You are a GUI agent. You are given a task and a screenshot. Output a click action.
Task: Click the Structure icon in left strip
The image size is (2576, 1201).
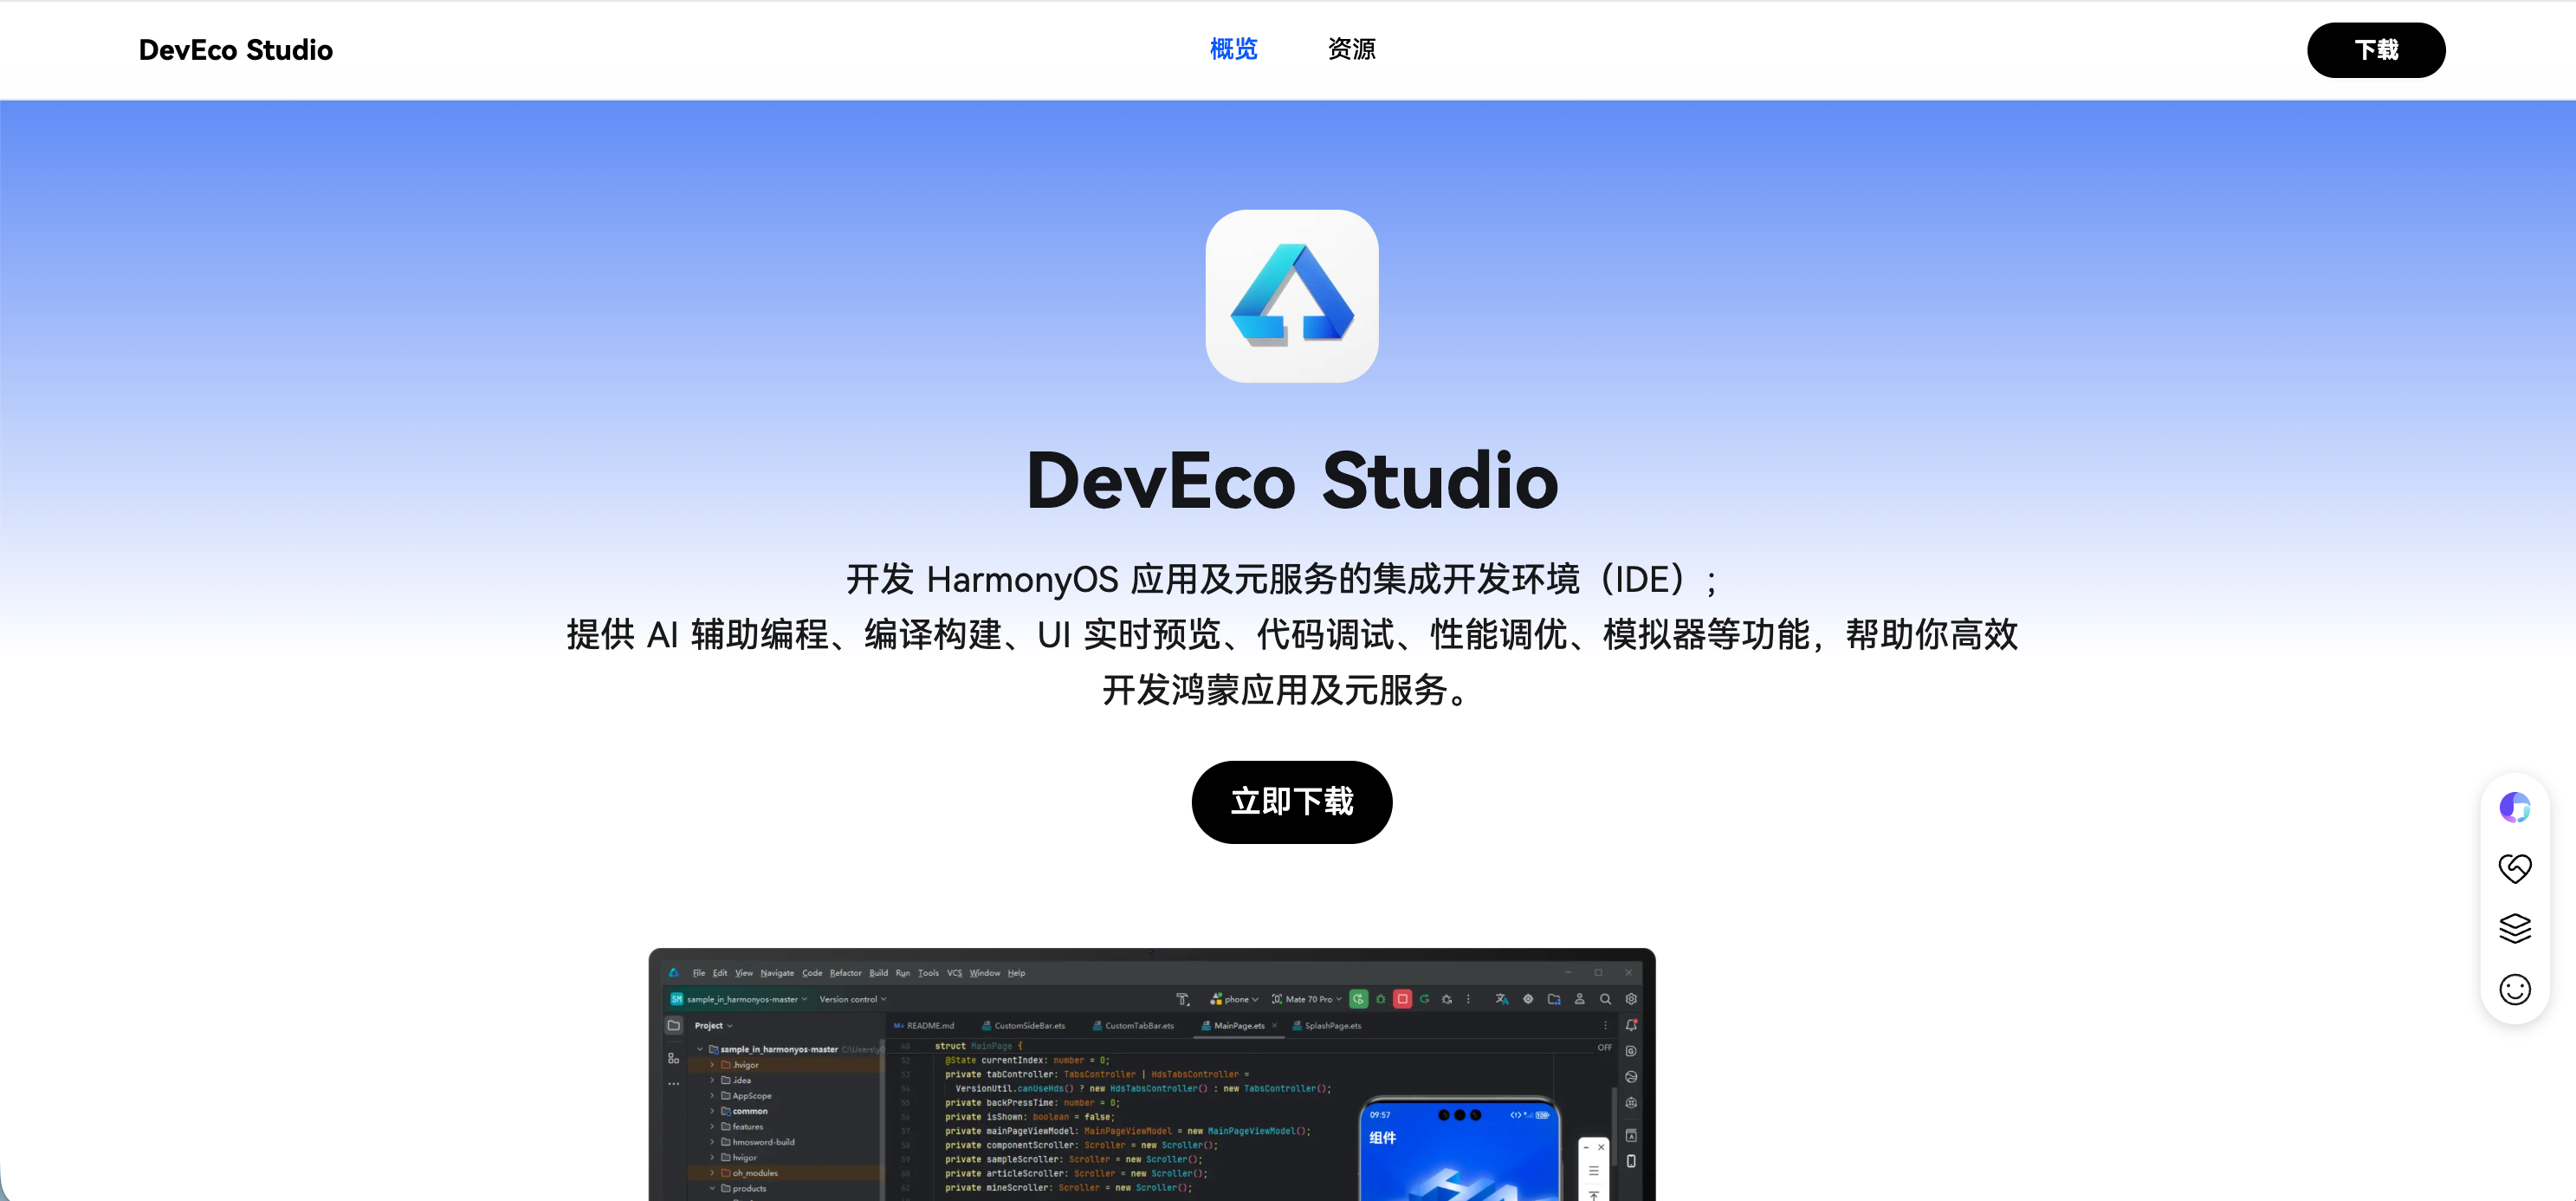[x=674, y=1058]
